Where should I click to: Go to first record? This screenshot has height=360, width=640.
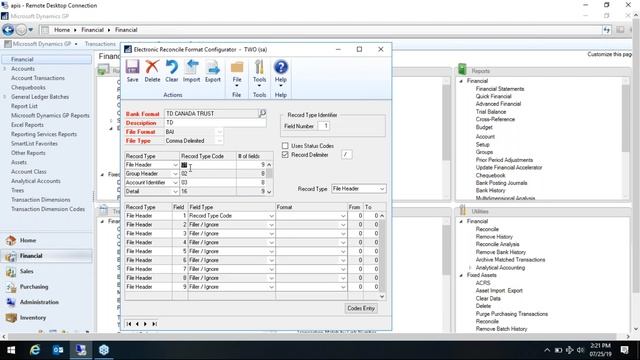pyautogui.click(x=129, y=324)
